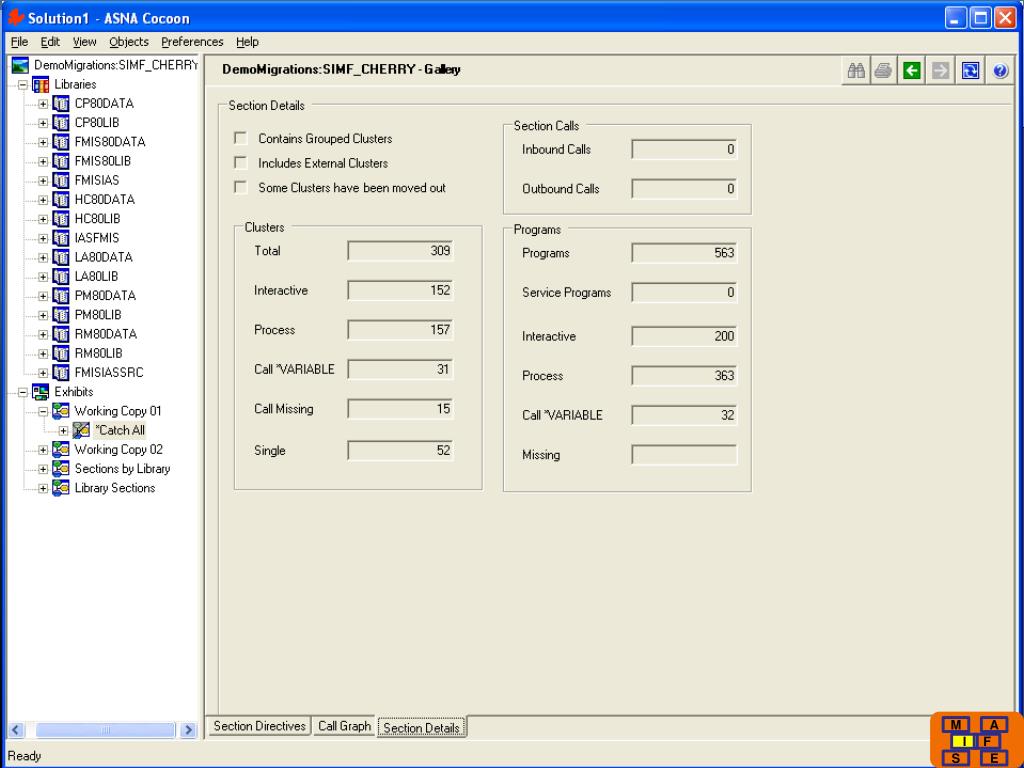
Task: Click the grey forward arrow icon
Action: (x=940, y=71)
